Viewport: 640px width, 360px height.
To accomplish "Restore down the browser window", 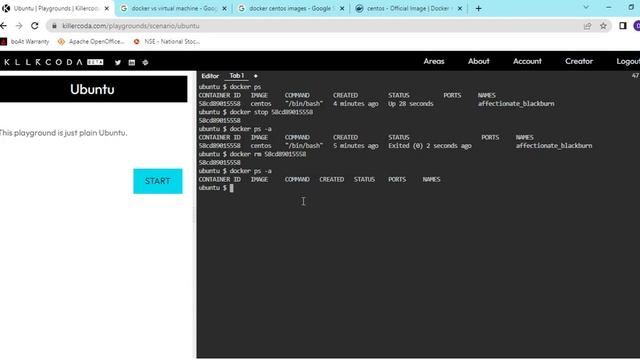I will click(x=631, y=8).
